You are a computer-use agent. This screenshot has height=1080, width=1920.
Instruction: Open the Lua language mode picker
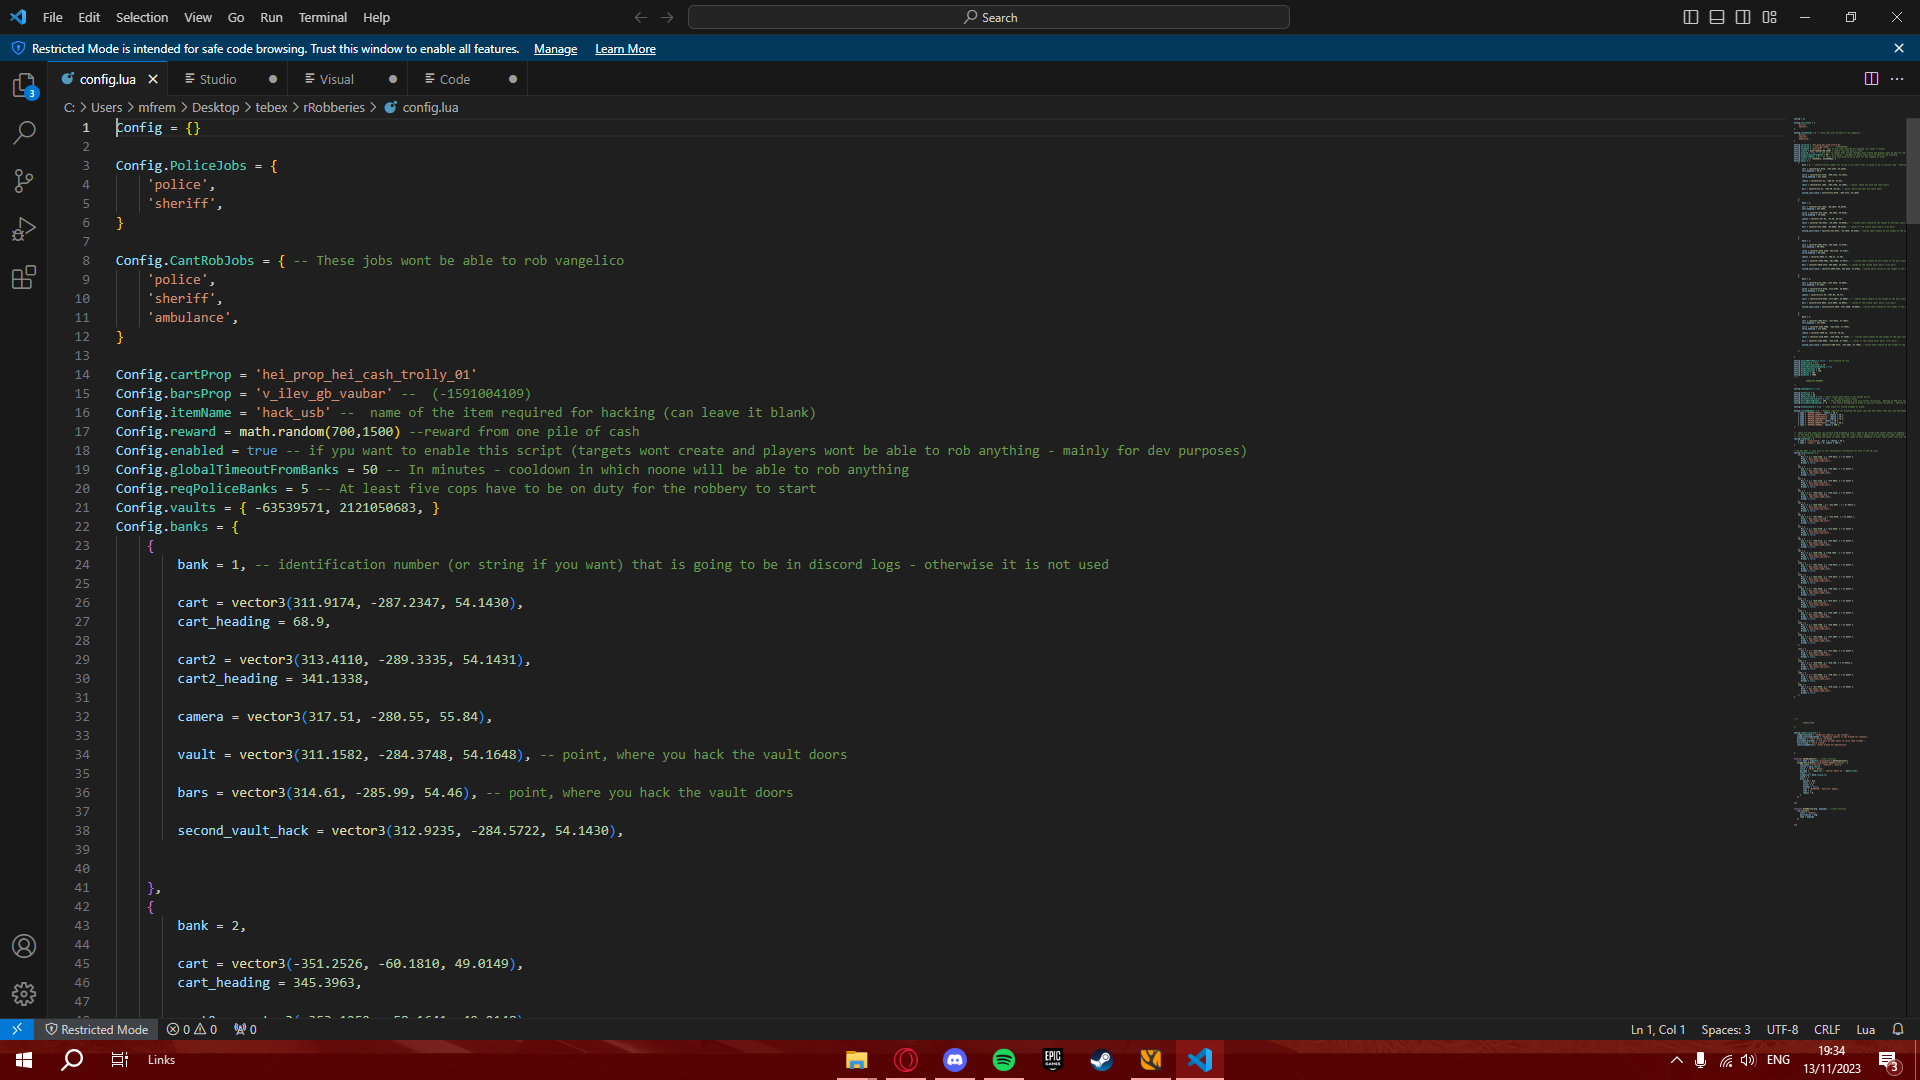pyautogui.click(x=1865, y=1029)
